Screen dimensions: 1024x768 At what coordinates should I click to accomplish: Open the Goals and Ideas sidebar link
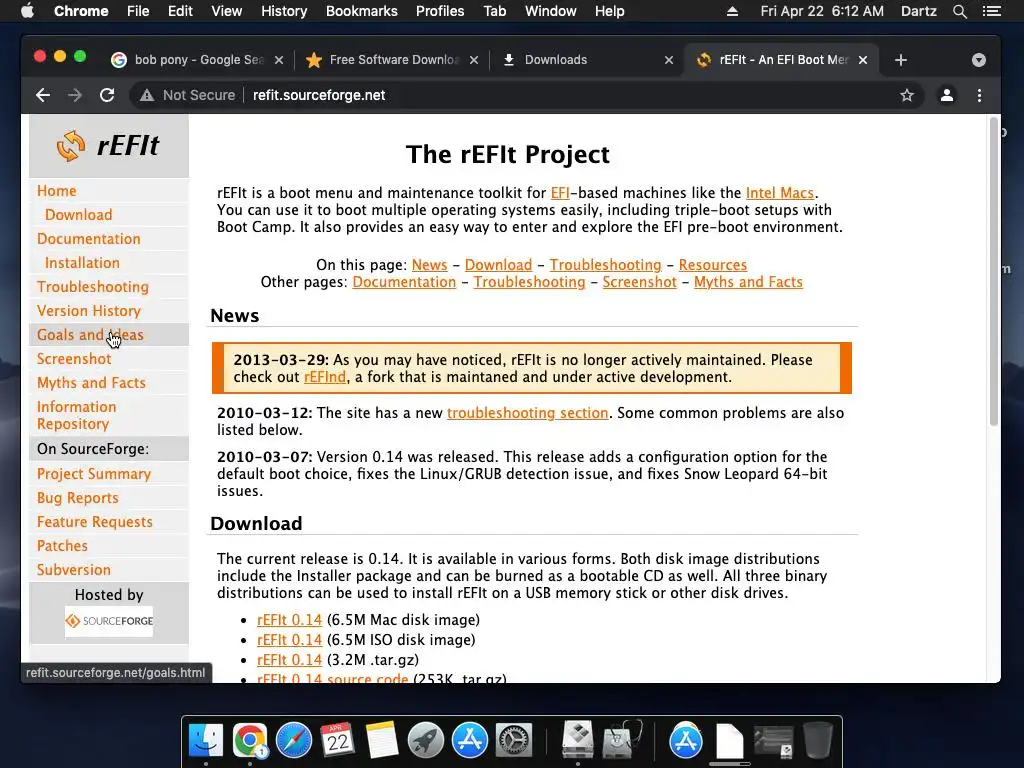click(x=90, y=335)
